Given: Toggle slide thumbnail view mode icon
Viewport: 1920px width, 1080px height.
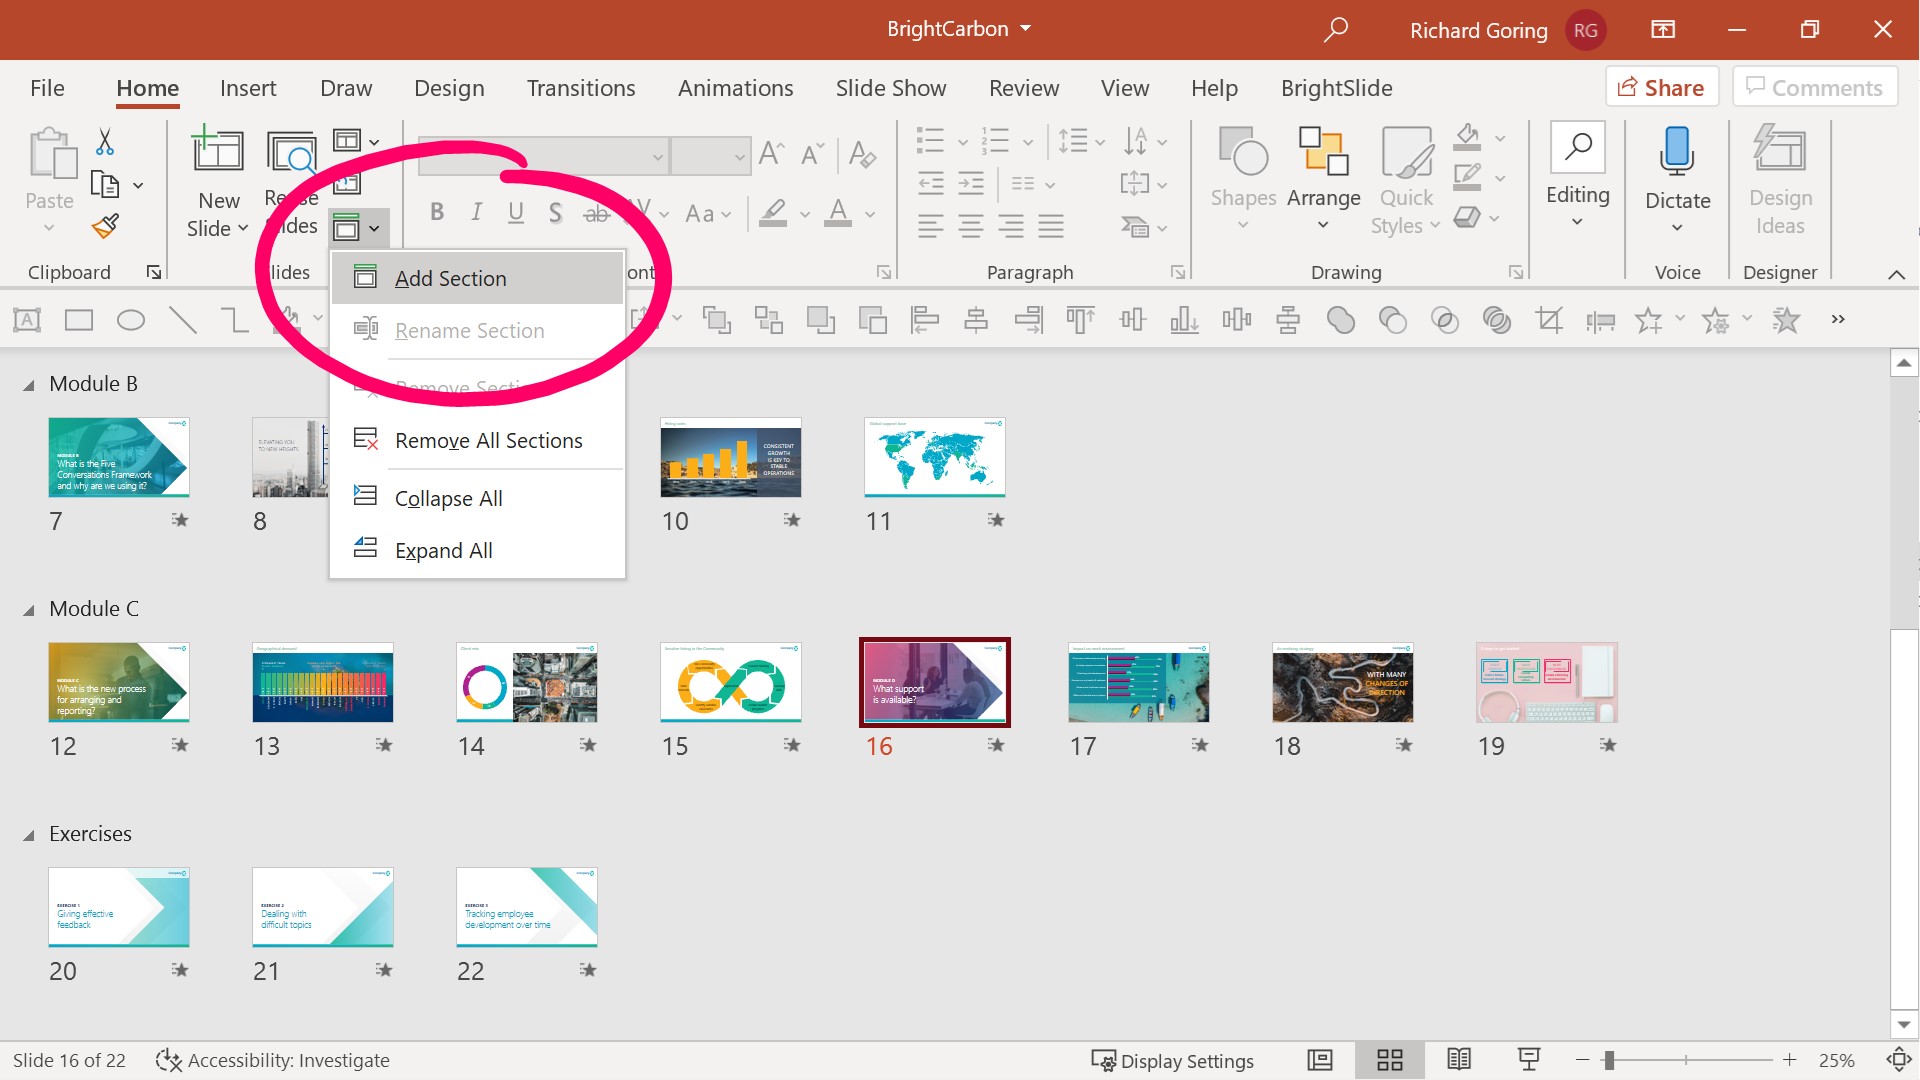Looking at the screenshot, I should pos(1389,1059).
